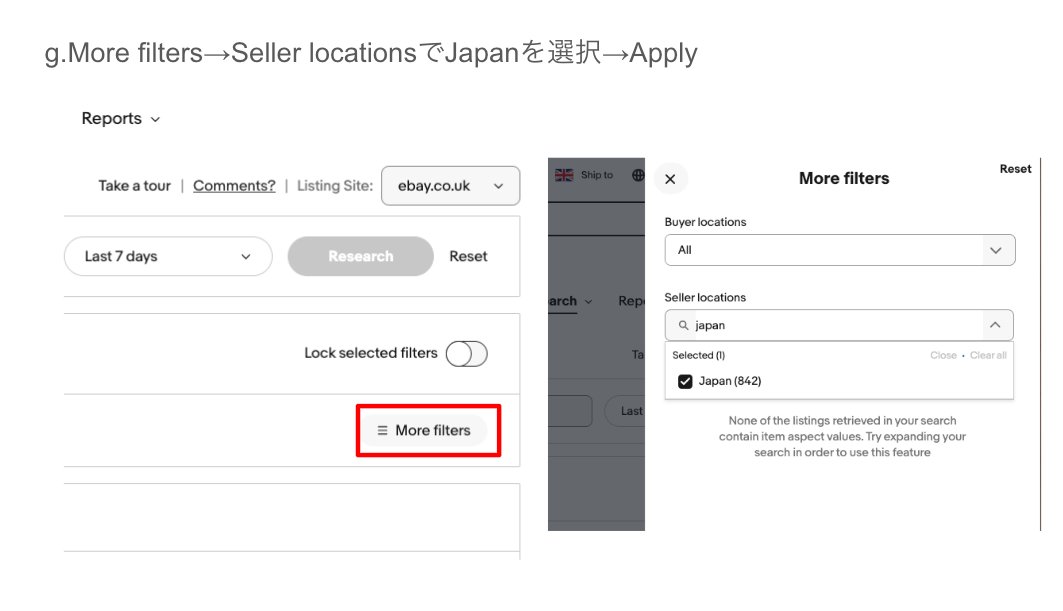Viewport: 1063px width, 611px height.
Task: Toggle the Lock selected filters switch
Action: [466, 354]
